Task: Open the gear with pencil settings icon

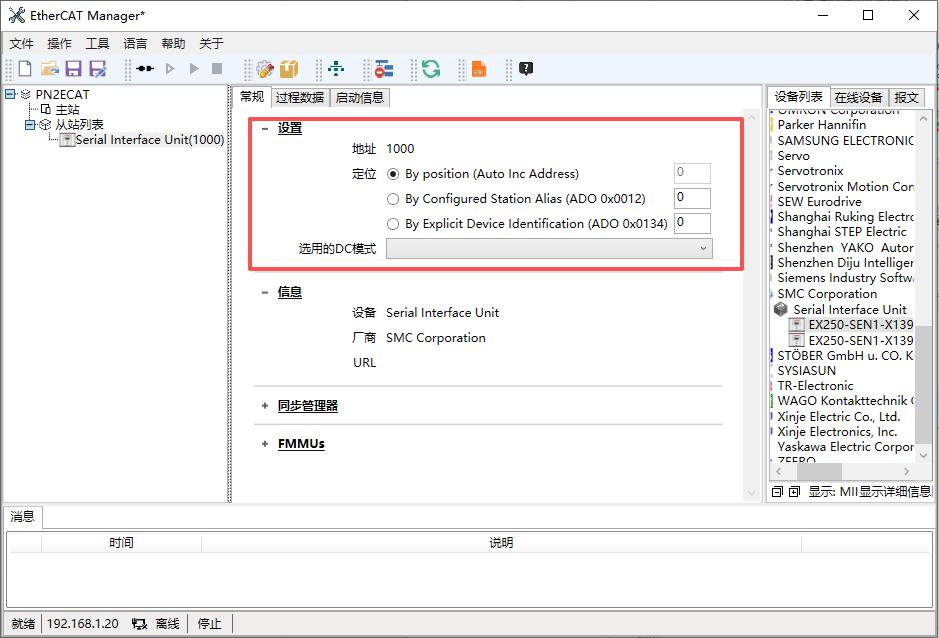Action: pyautogui.click(x=265, y=69)
